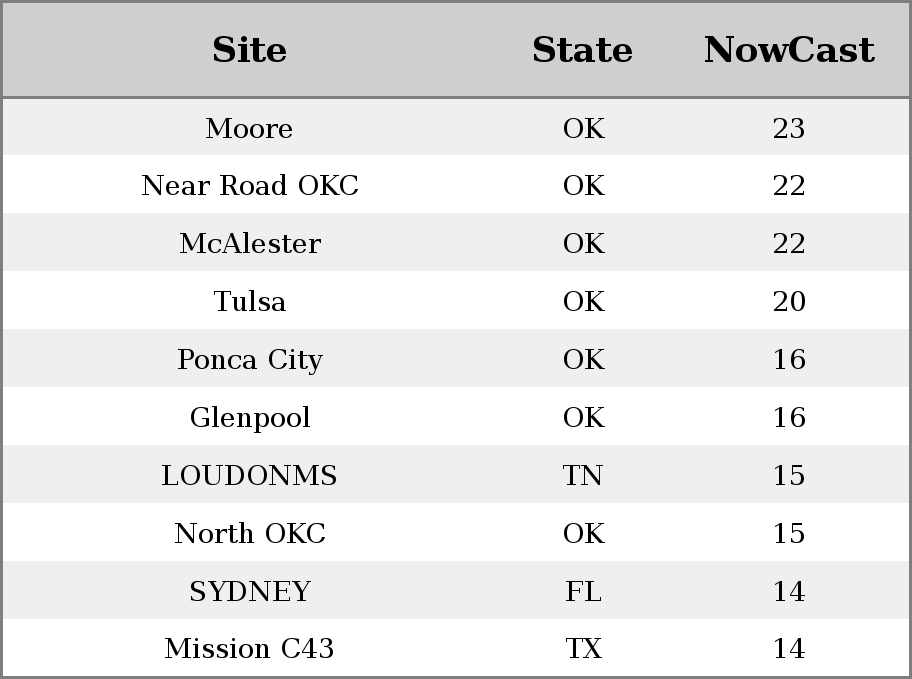
Task: Click the McAlester site name
Action: (250, 243)
